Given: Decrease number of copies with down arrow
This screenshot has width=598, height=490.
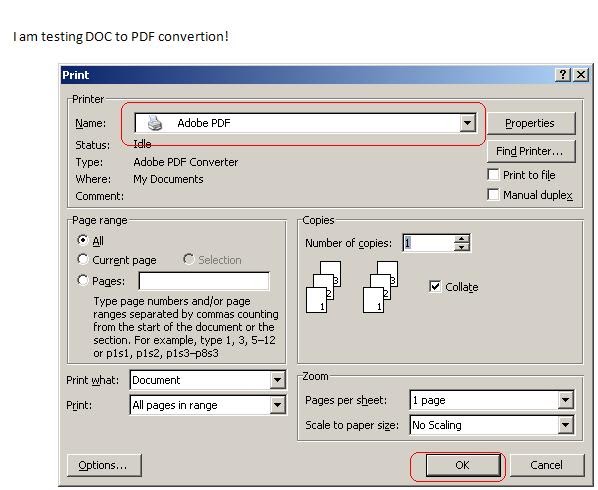Looking at the screenshot, I should 461,247.
